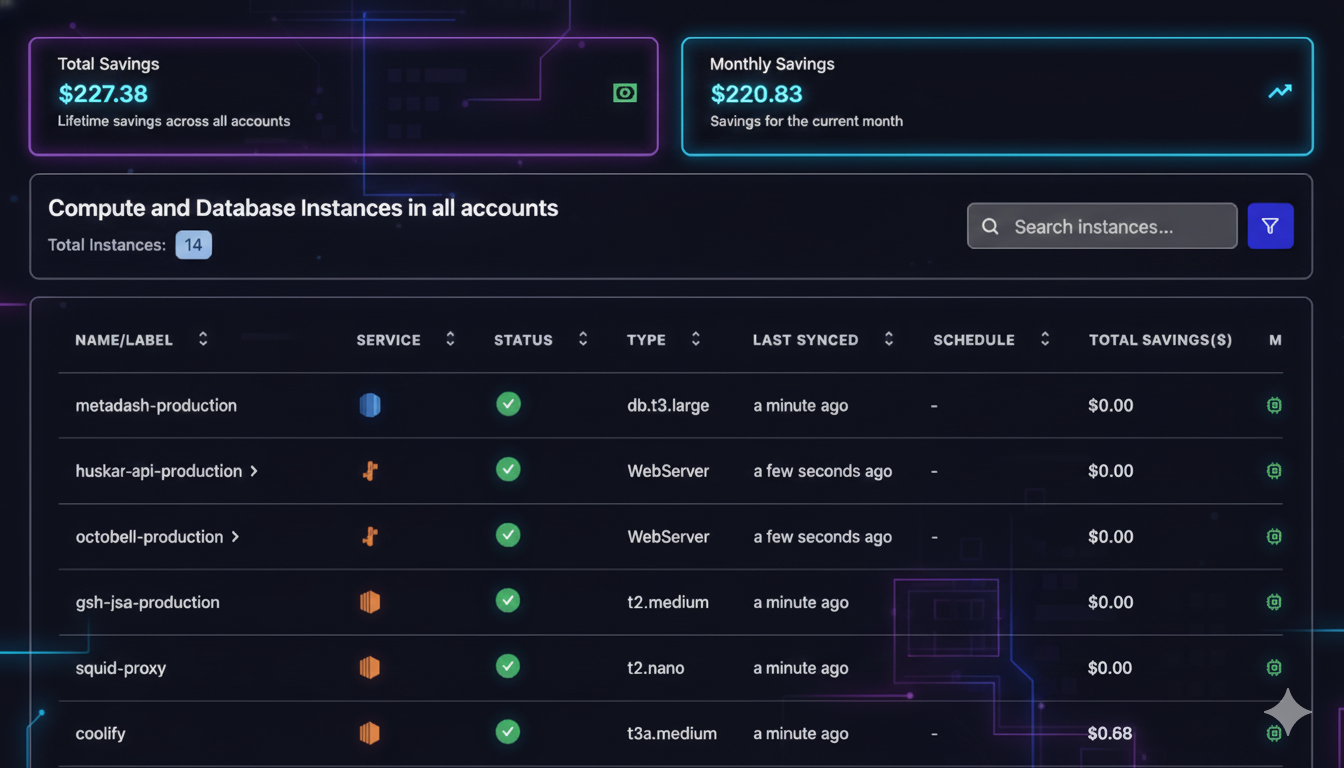Sort by the STATUS column arrows
The width and height of the screenshot is (1344, 768).
(x=583, y=339)
